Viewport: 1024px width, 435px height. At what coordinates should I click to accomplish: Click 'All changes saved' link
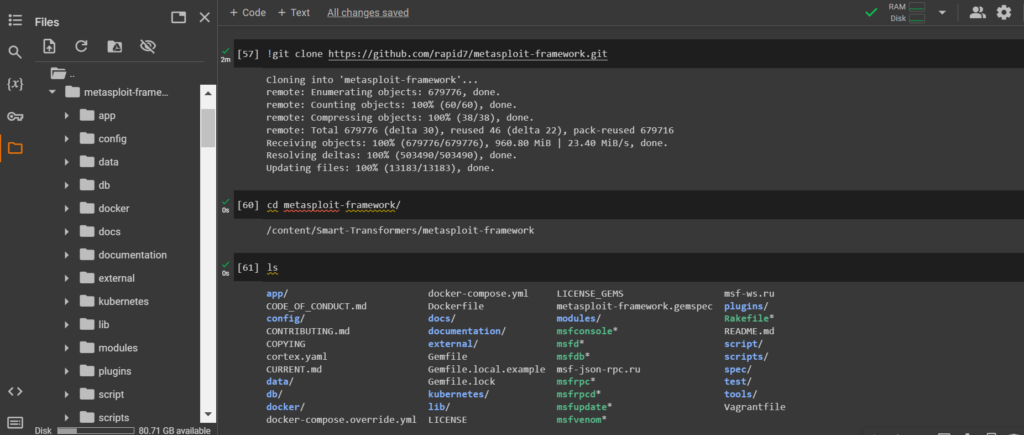pyautogui.click(x=368, y=12)
